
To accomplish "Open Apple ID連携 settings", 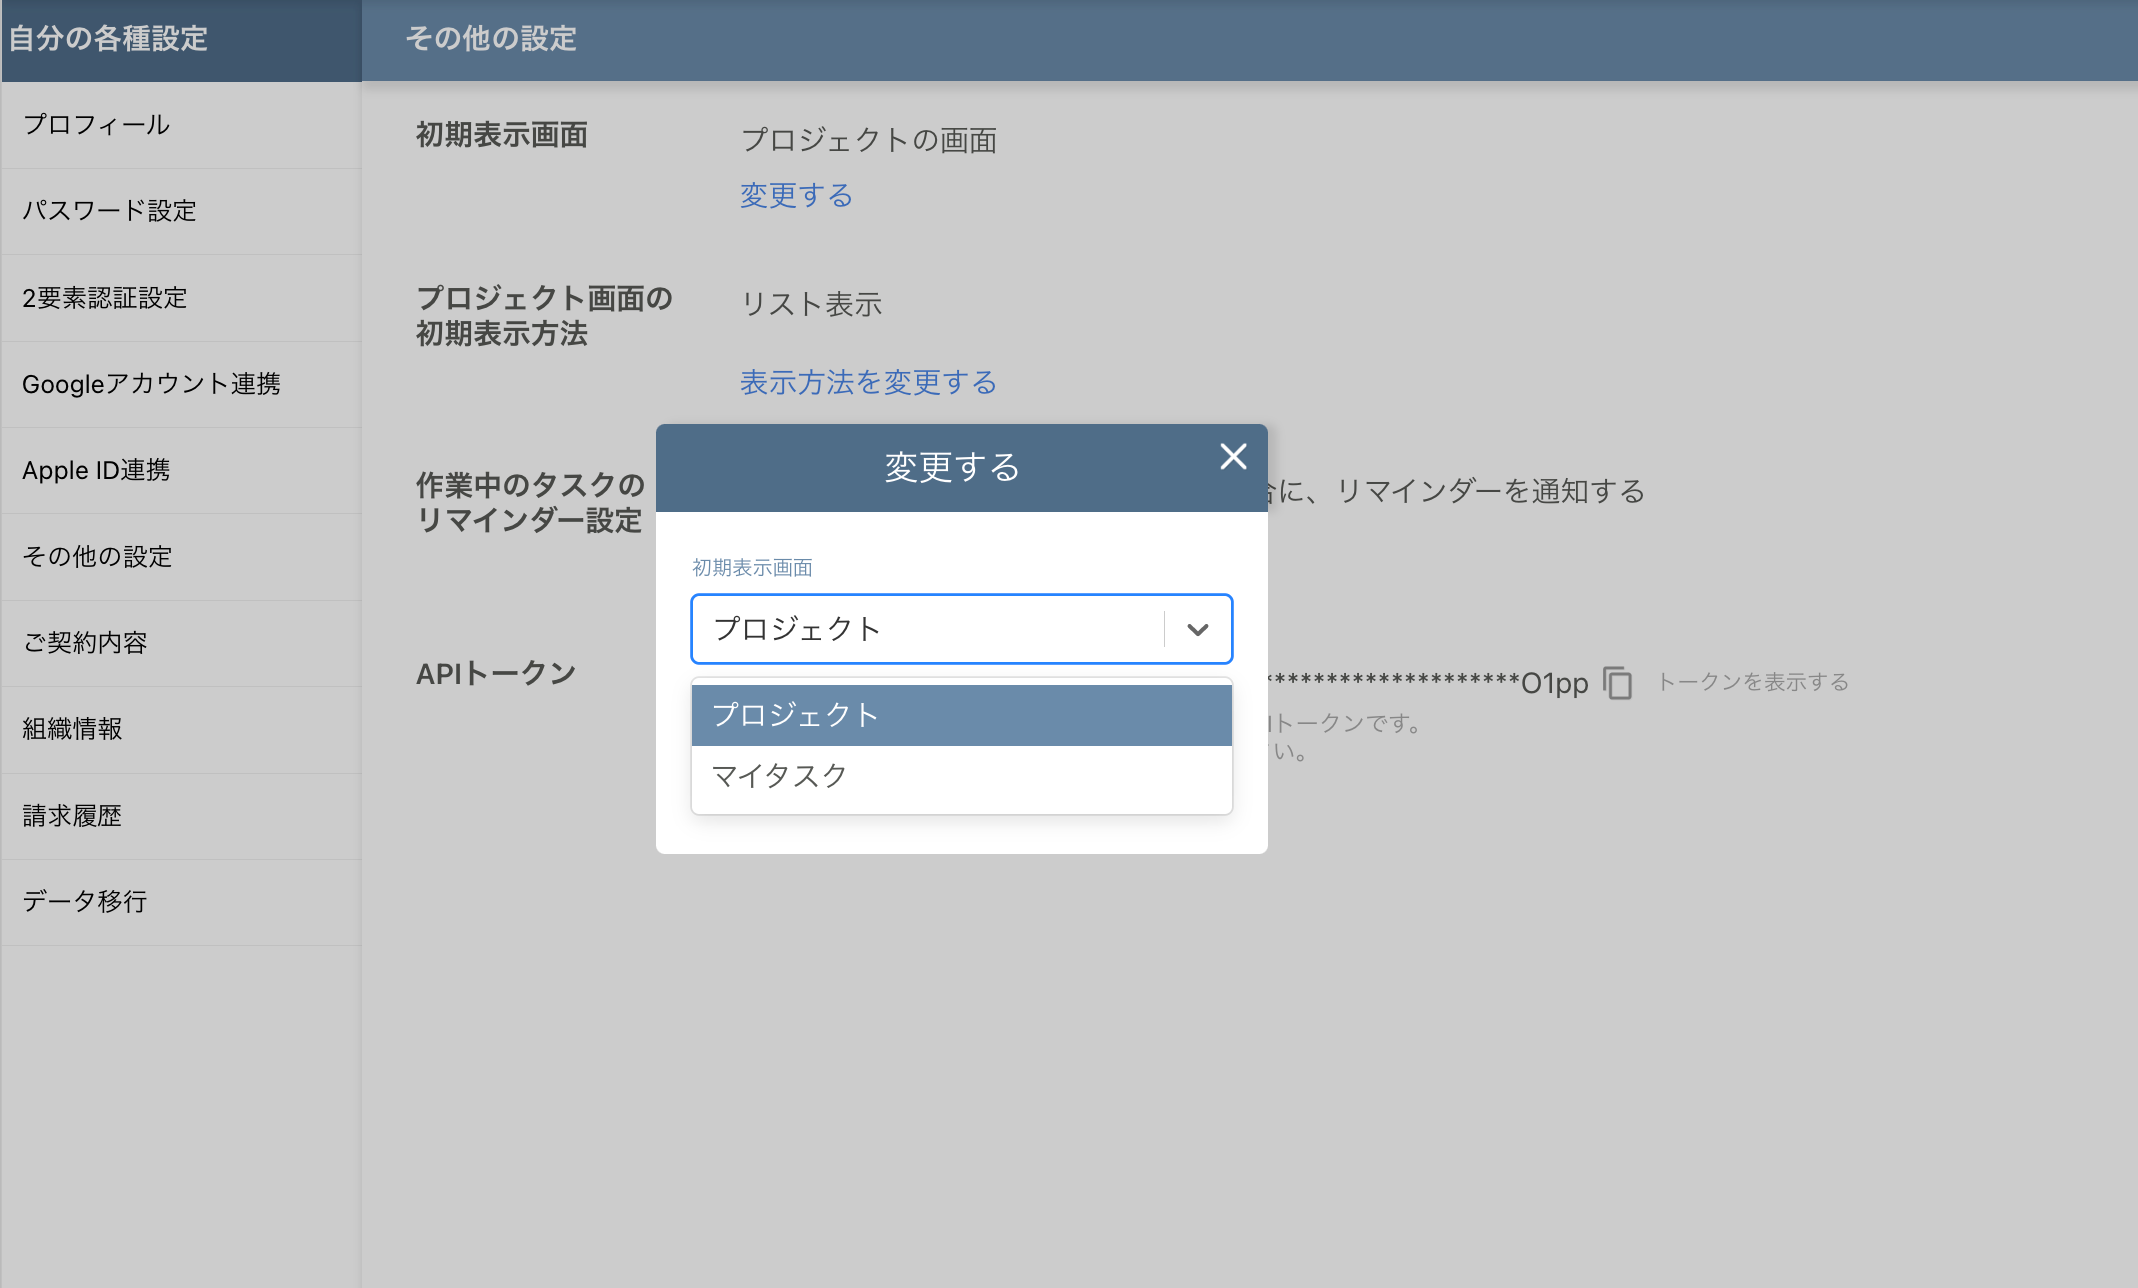I will point(96,470).
